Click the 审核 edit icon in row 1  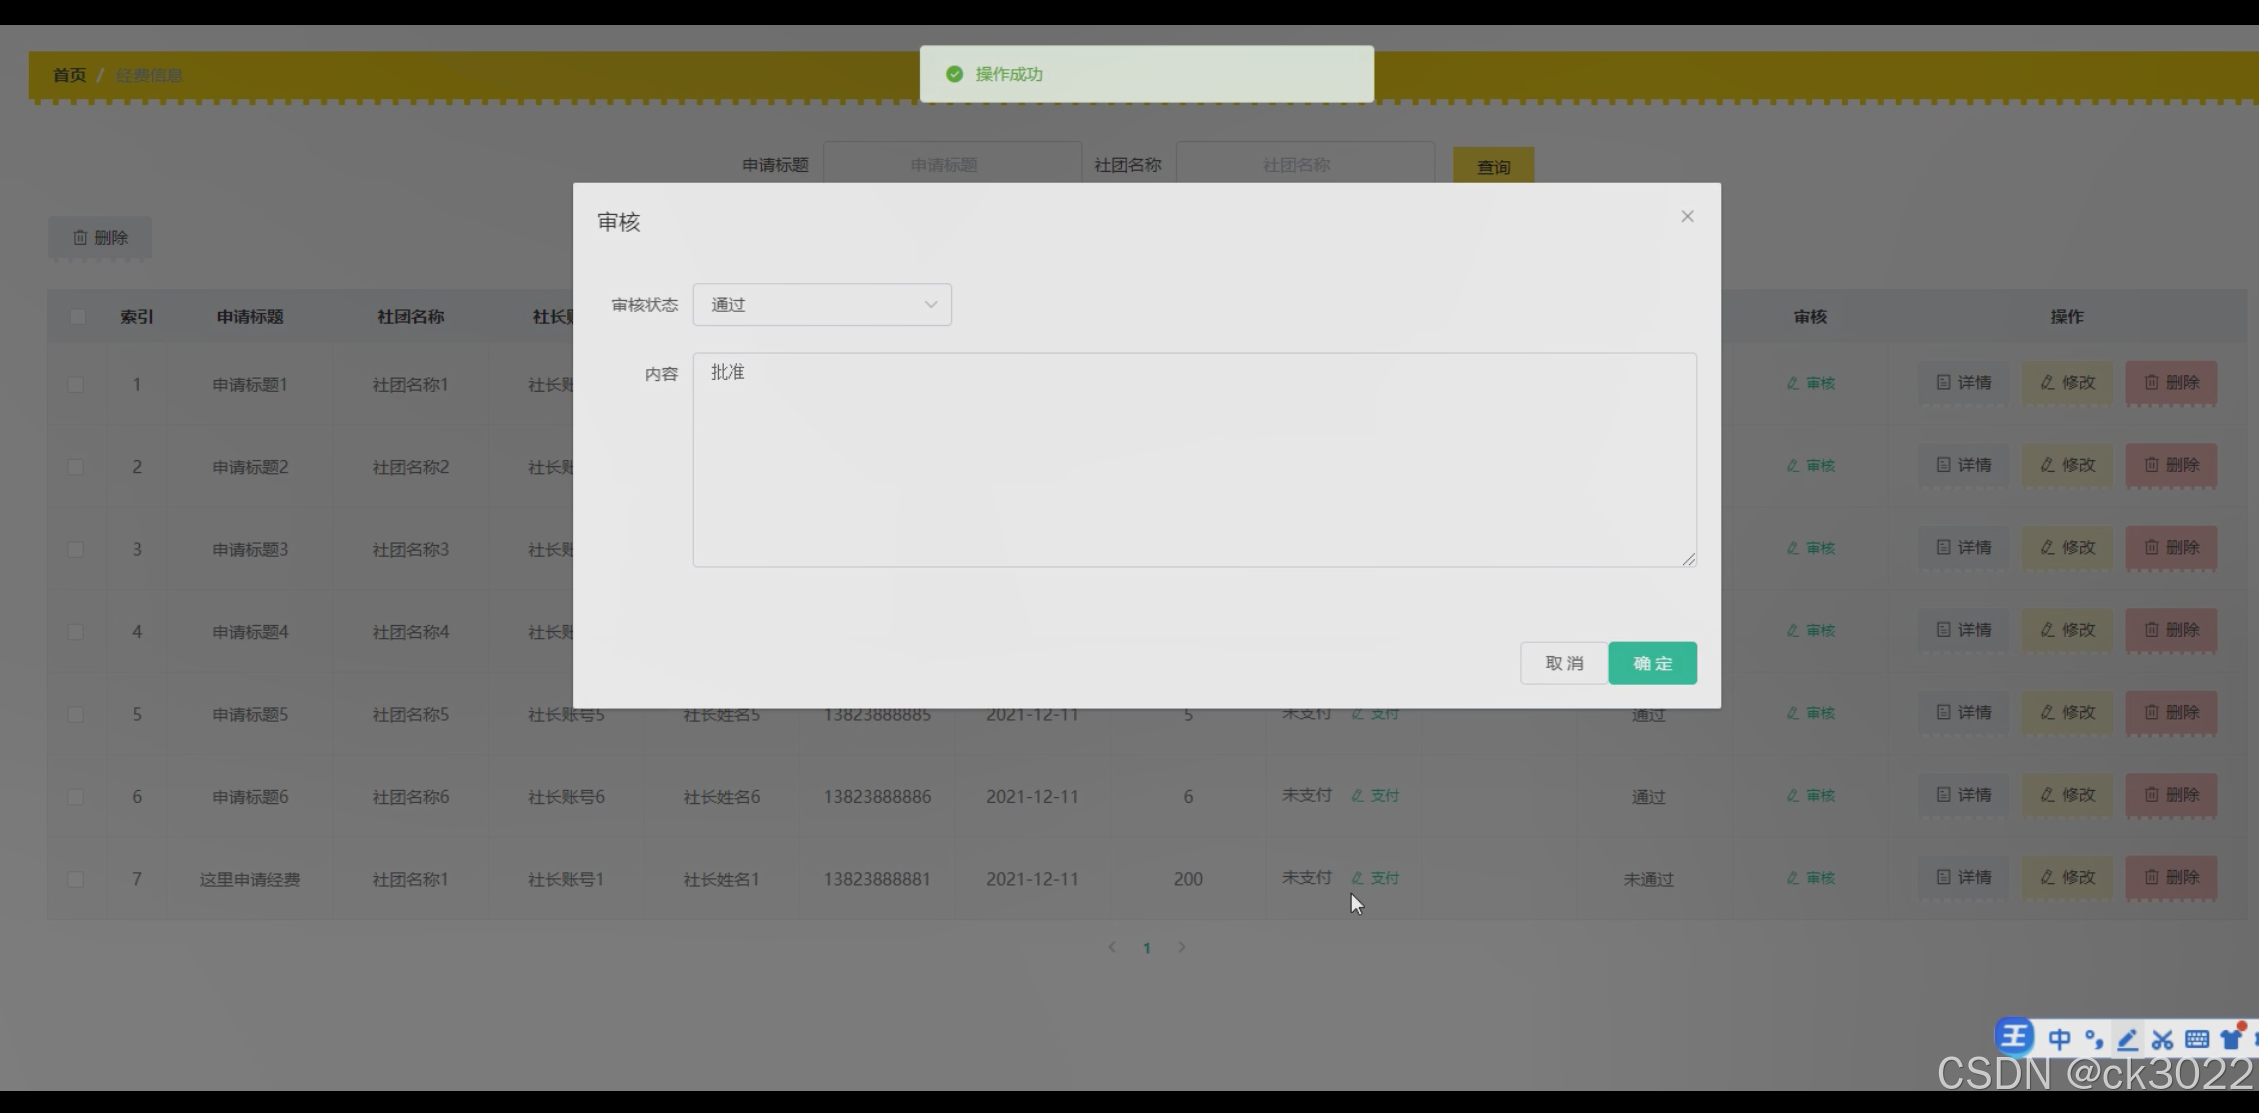(x=1810, y=383)
